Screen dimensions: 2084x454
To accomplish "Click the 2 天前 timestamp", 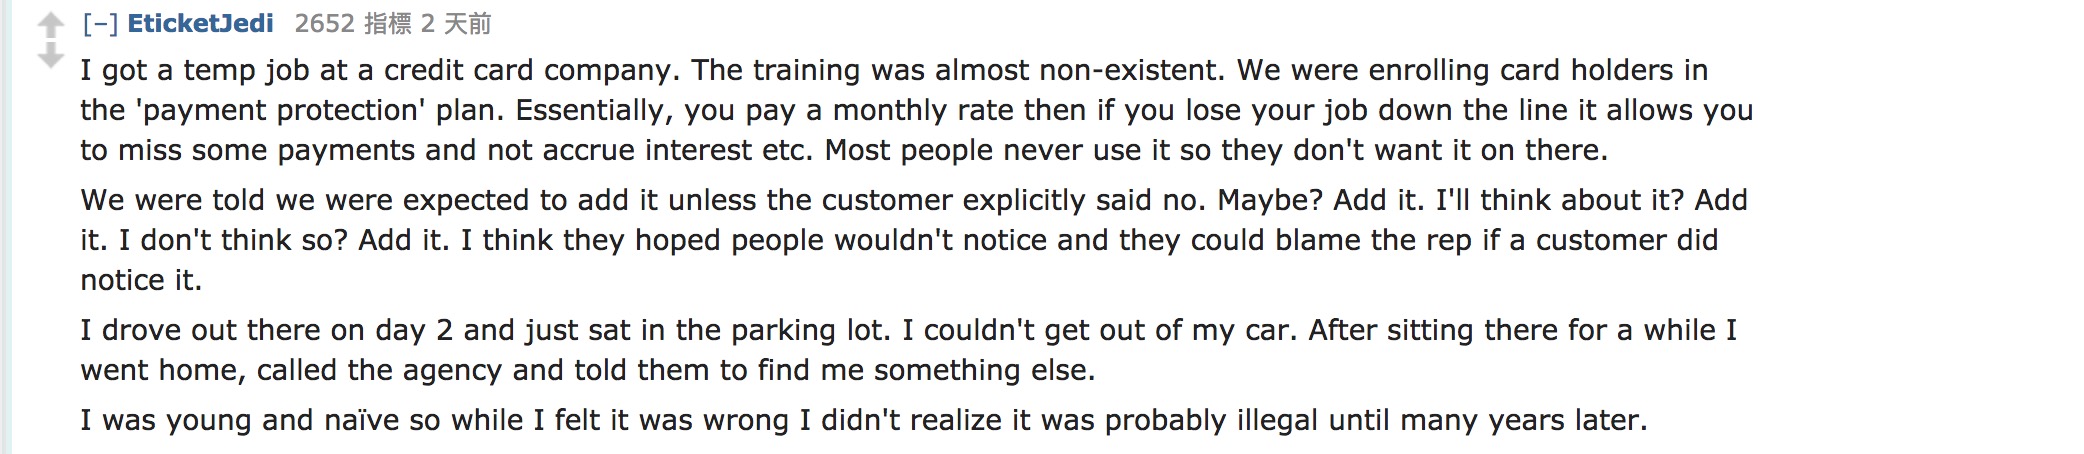I will [456, 23].
